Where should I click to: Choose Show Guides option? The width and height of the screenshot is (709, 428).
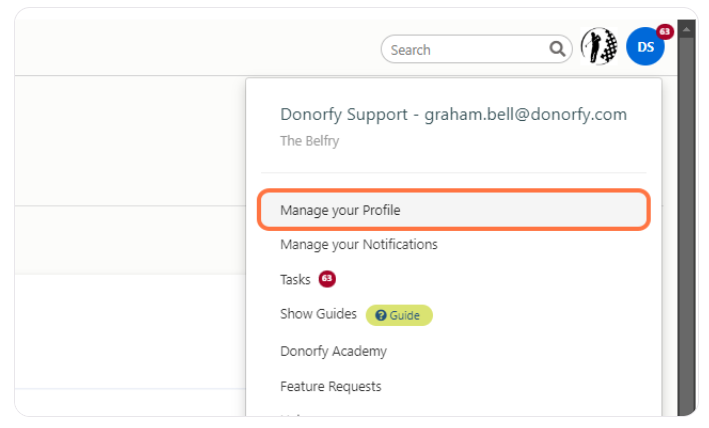pyautogui.click(x=318, y=314)
